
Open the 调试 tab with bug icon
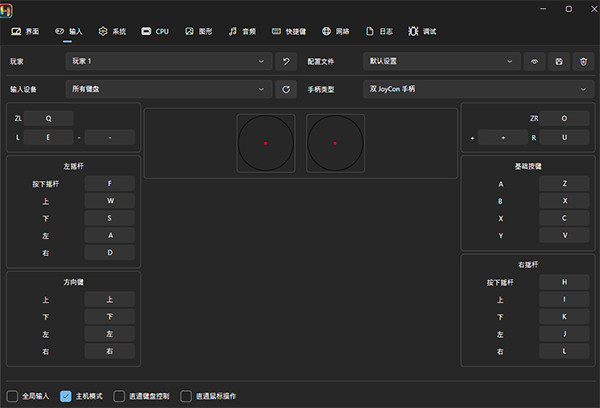tap(421, 31)
